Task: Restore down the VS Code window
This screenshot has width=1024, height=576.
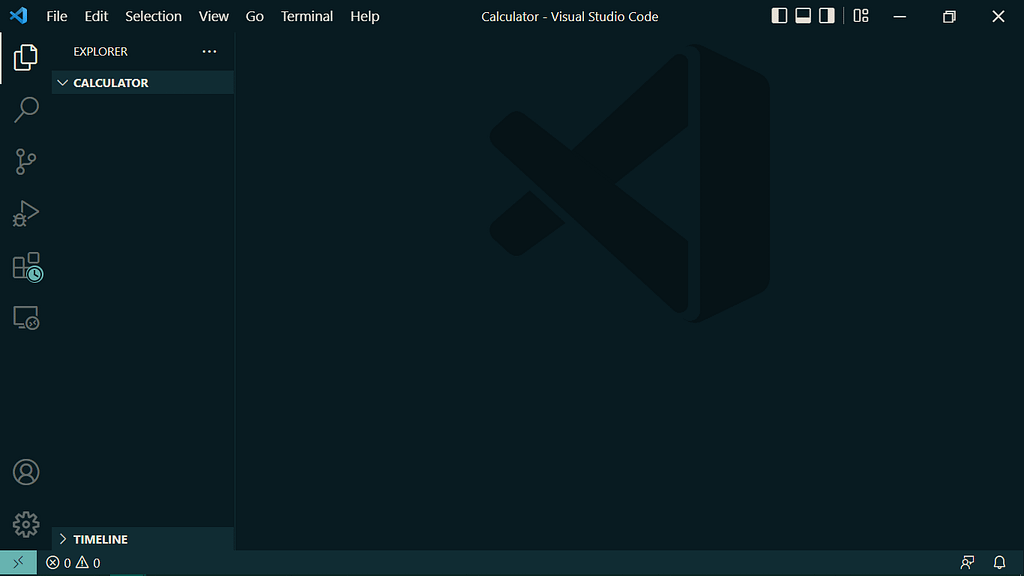Action: [949, 16]
